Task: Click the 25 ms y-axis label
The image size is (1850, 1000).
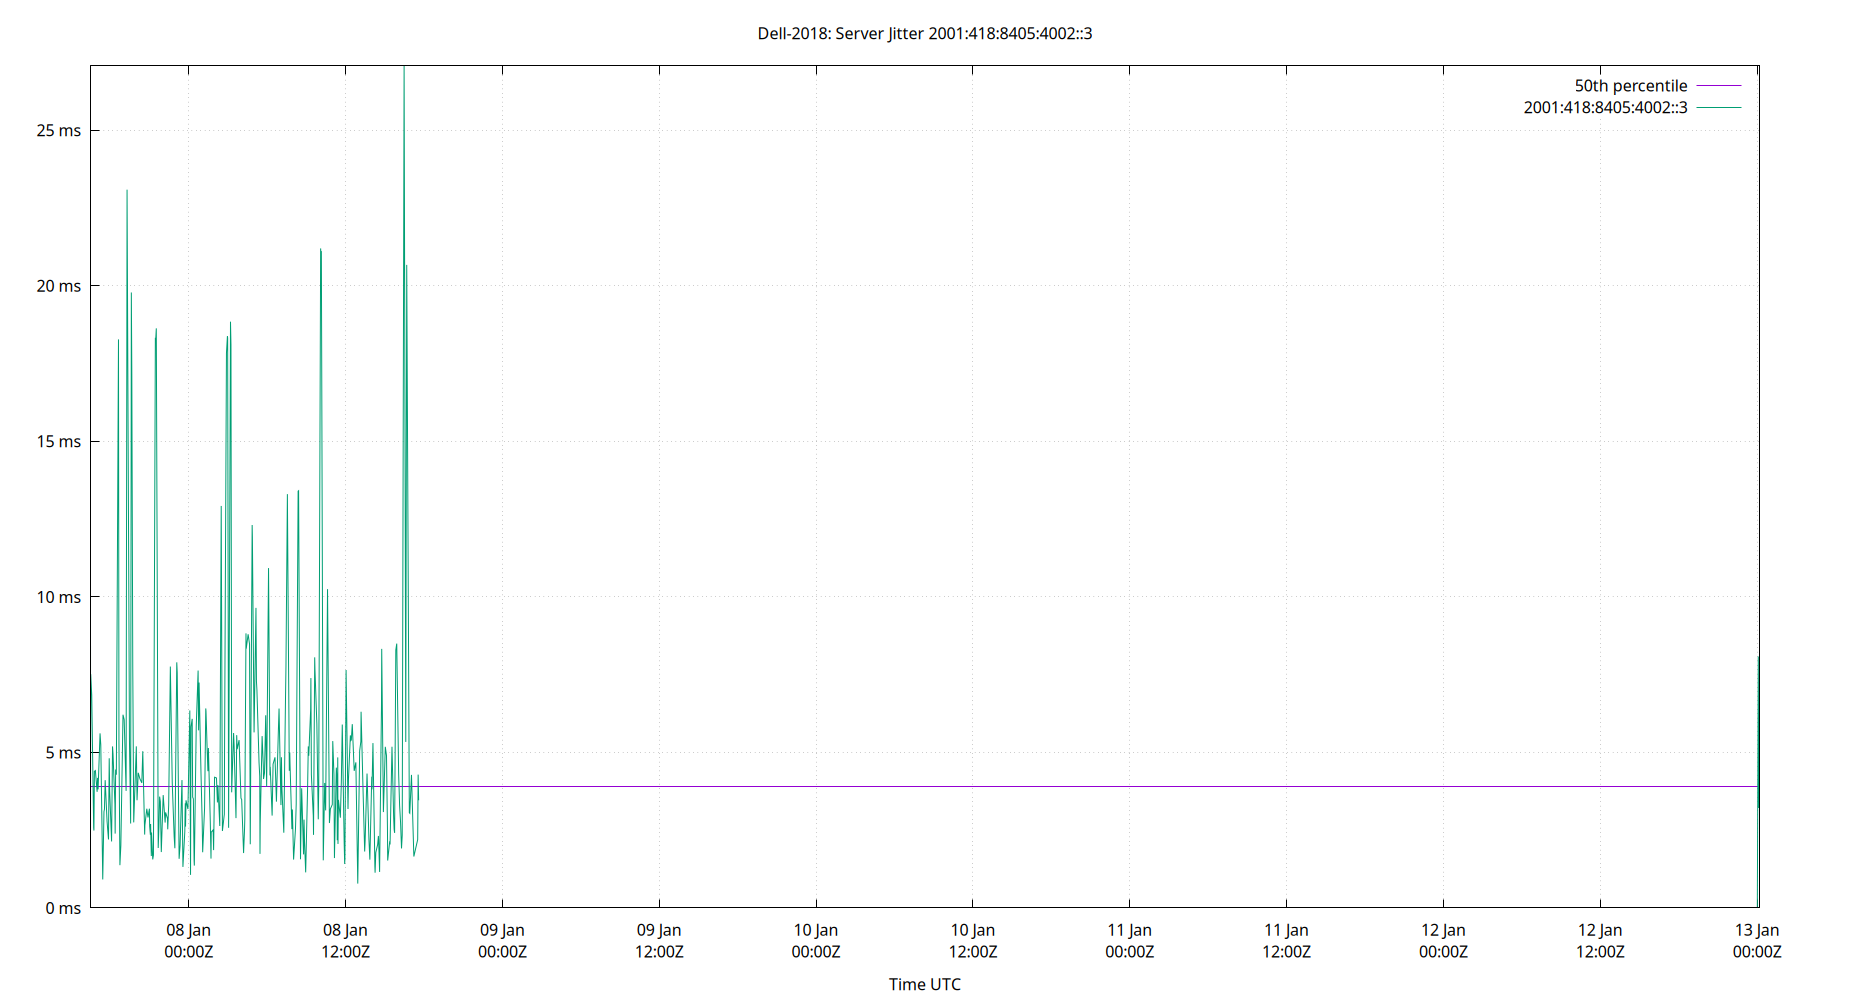Action: pos(60,129)
